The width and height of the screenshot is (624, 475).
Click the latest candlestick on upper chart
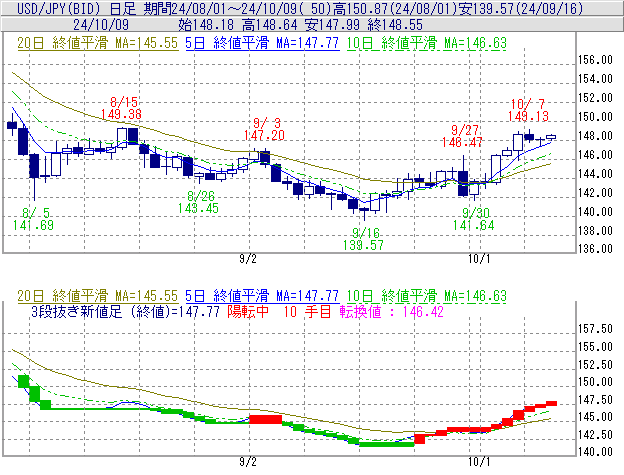click(551, 137)
